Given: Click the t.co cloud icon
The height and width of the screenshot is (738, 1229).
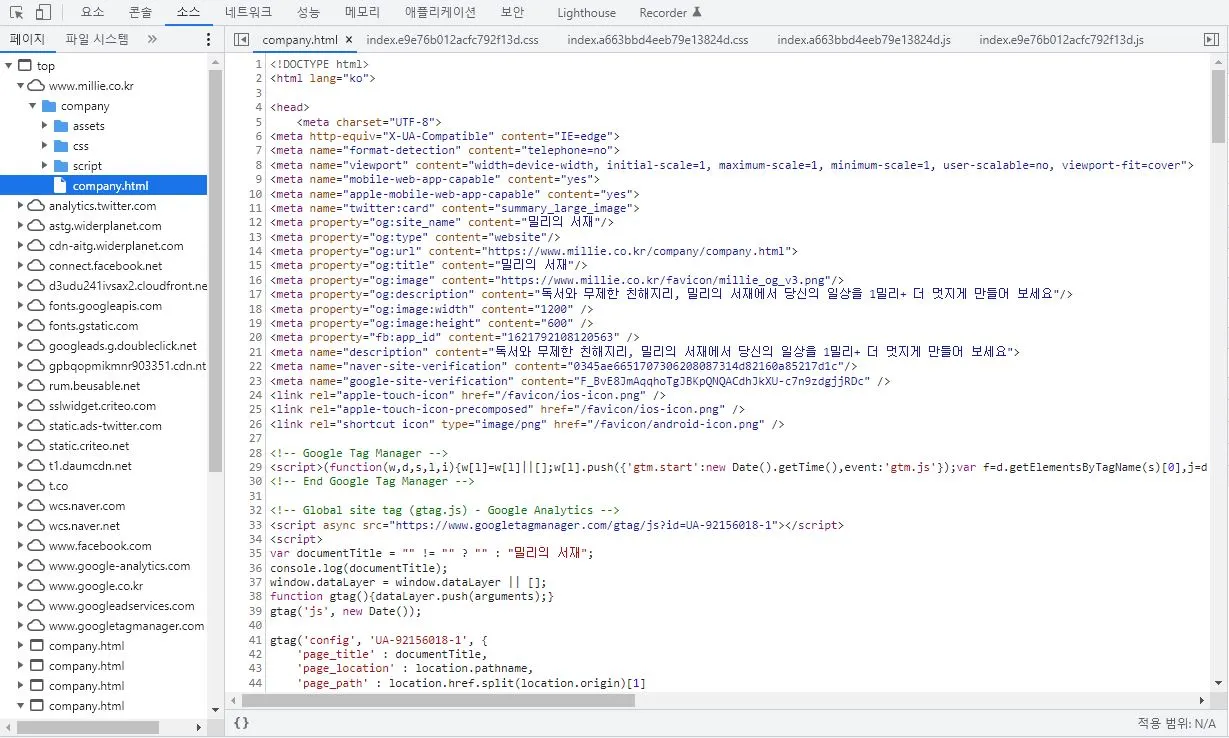Looking at the screenshot, I should (37, 486).
